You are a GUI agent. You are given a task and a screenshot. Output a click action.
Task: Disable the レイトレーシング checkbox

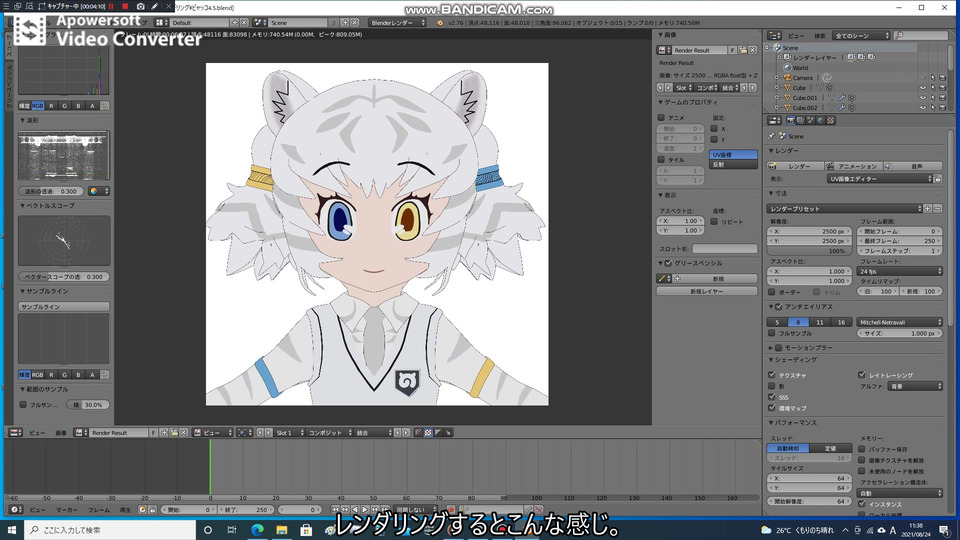(x=861, y=375)
